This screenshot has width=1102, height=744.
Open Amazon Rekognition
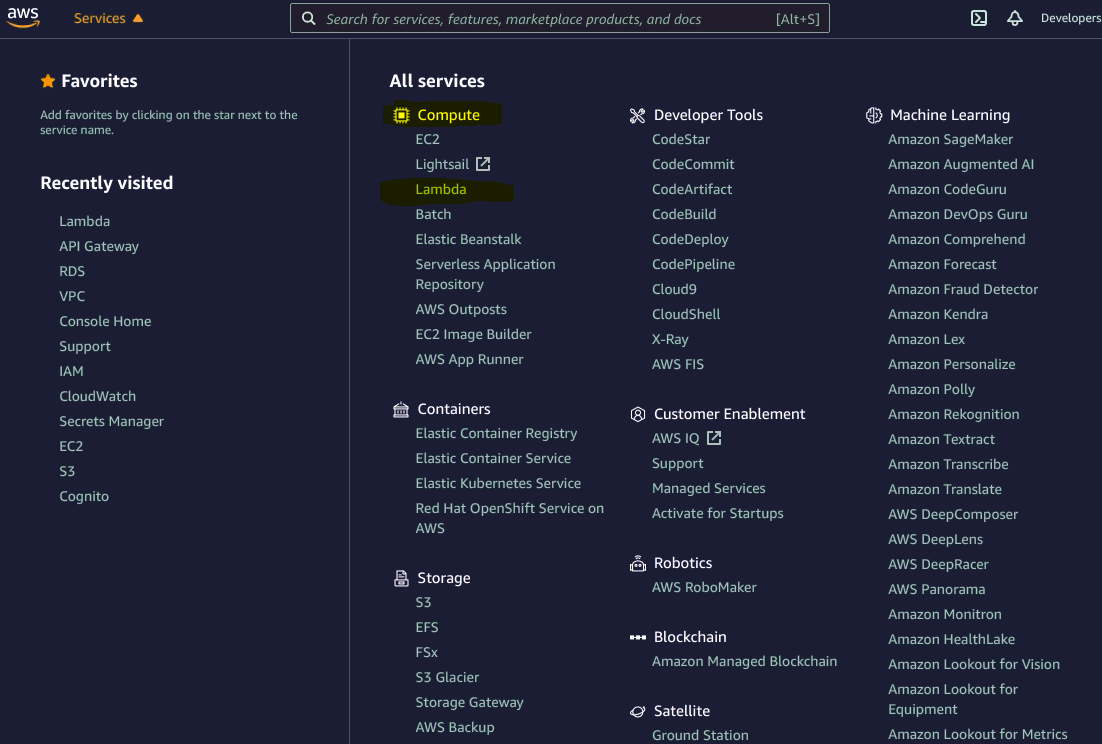coord(953,415)
